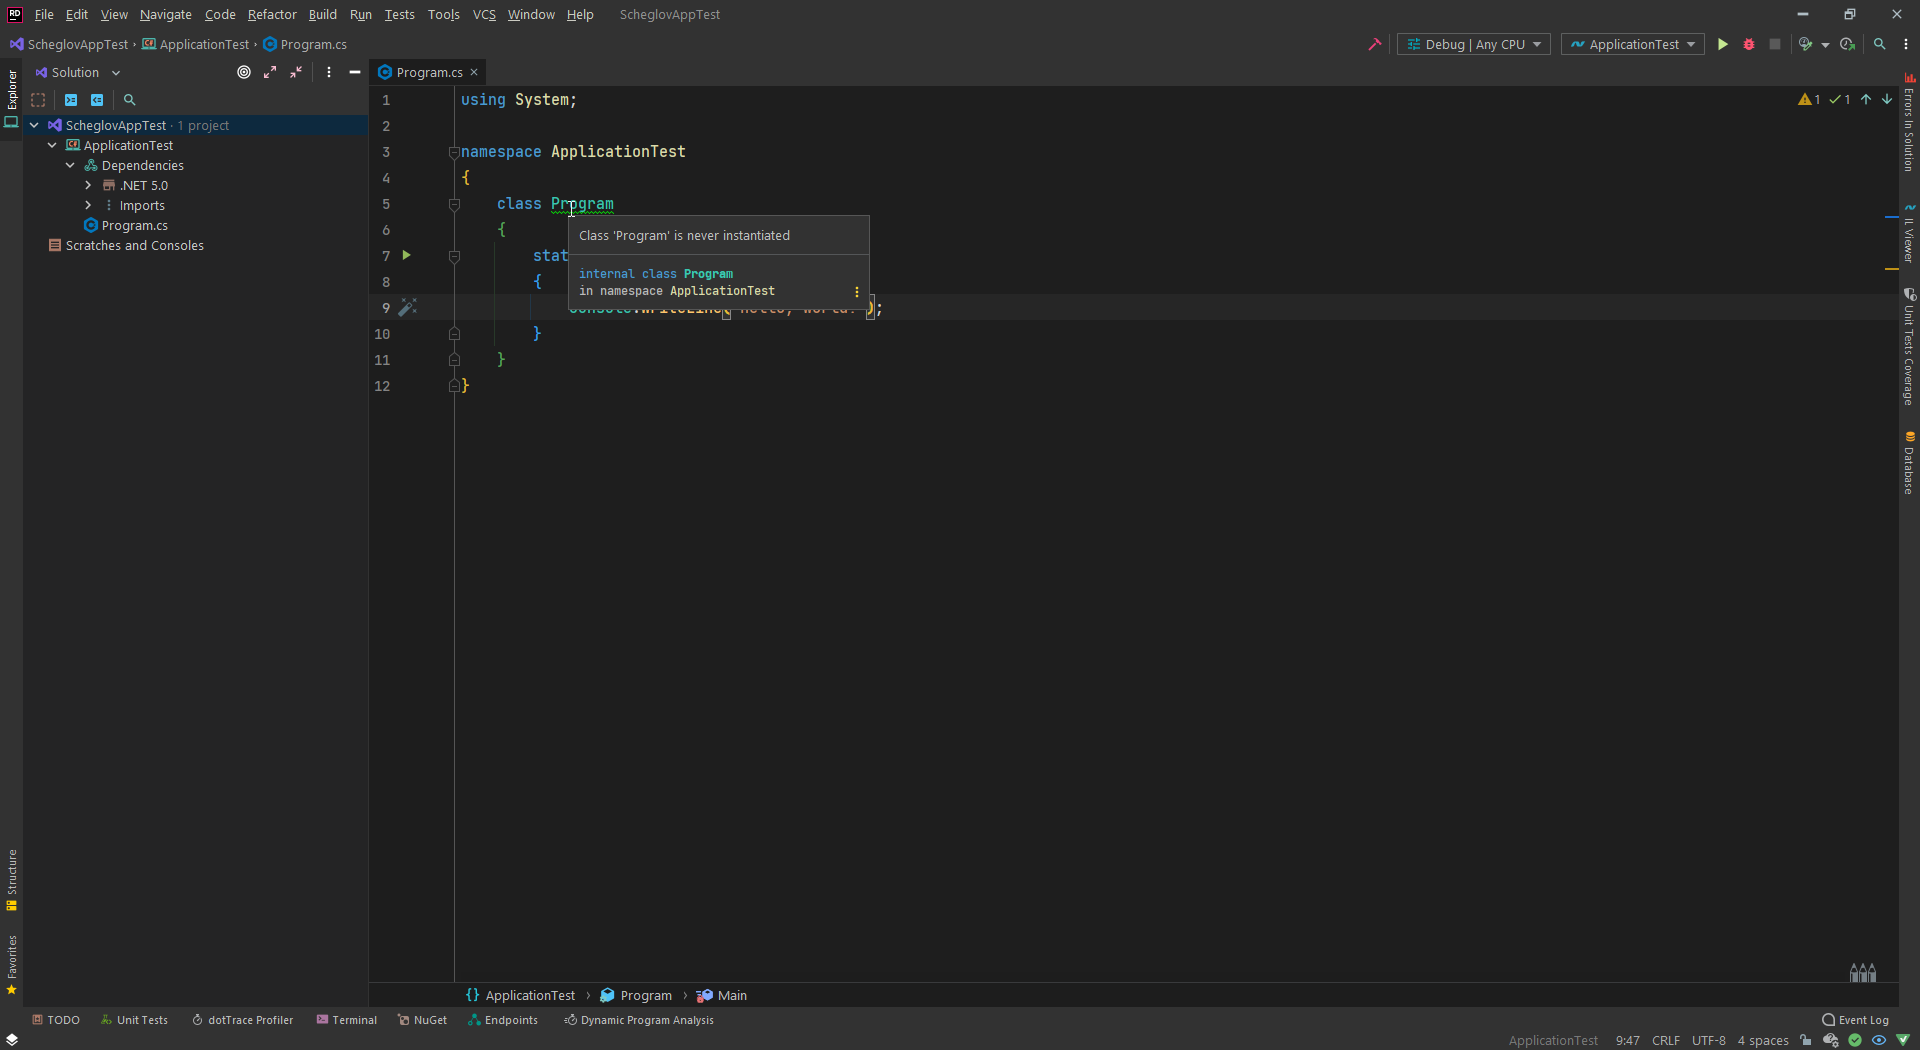This screenshot has height=1050, width=1920.
Task: Click the run gutter arrow beside line 7
Action: [407, 255]
